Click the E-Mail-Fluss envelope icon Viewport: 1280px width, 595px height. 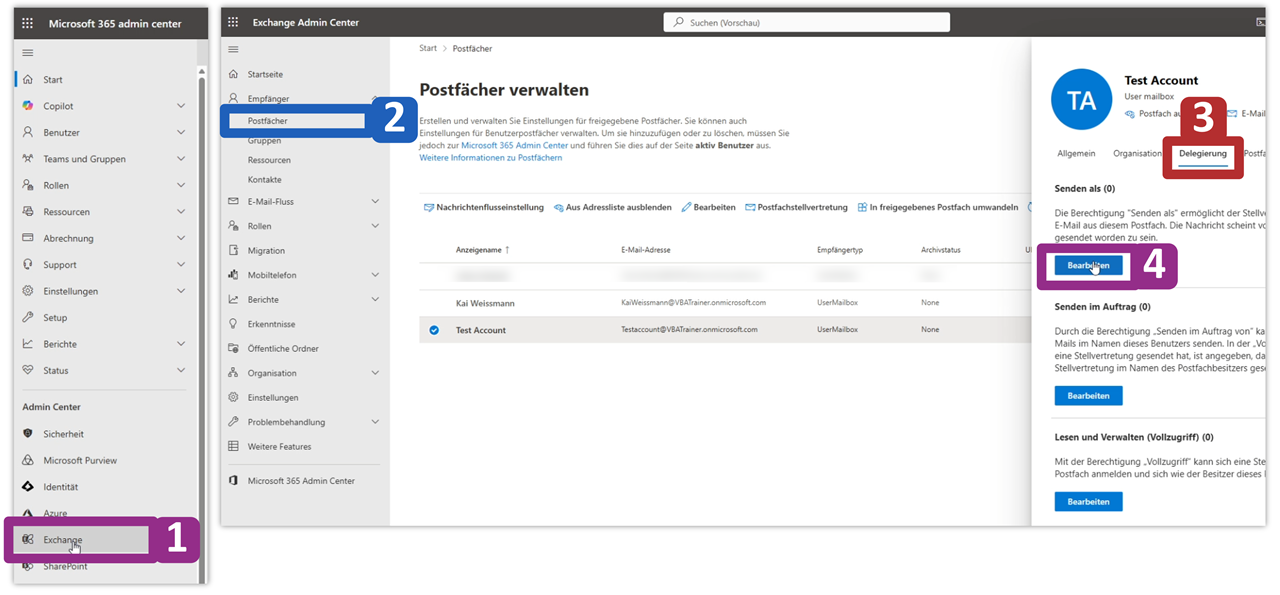pos(233,201)
